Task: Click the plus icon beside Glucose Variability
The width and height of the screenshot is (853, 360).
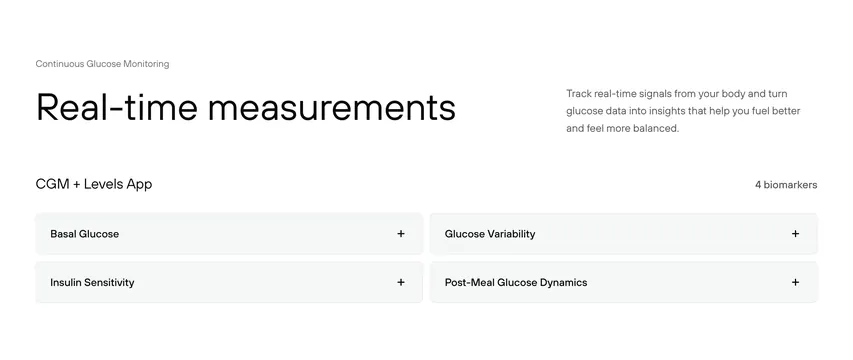Action: (x=795, y=234)
